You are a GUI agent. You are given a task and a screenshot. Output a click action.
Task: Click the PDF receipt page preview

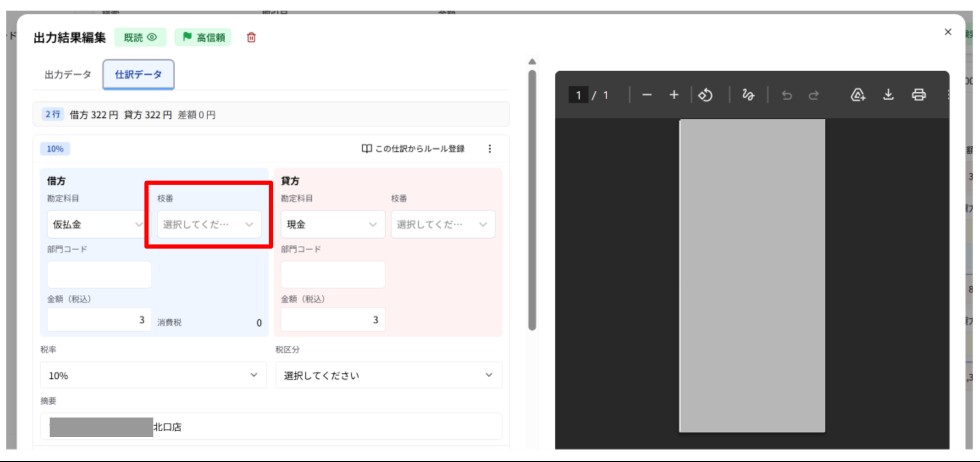click(x=752, y=276)
